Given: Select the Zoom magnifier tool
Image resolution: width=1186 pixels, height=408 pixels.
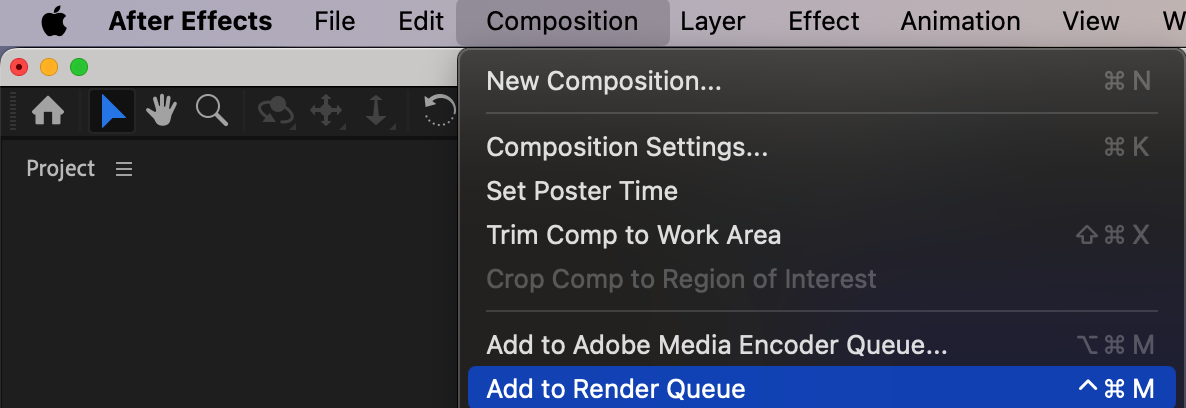Looking at the screenshot, I should tap(211, 111).
